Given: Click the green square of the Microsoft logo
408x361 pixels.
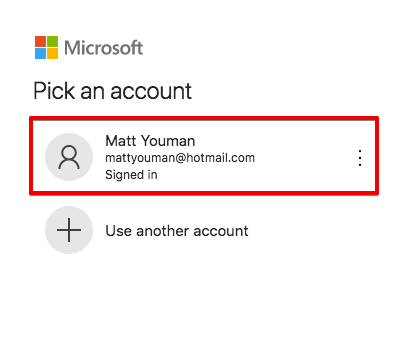Looking at the screenshot, I should pyautogui.click(x=53, y=41).
